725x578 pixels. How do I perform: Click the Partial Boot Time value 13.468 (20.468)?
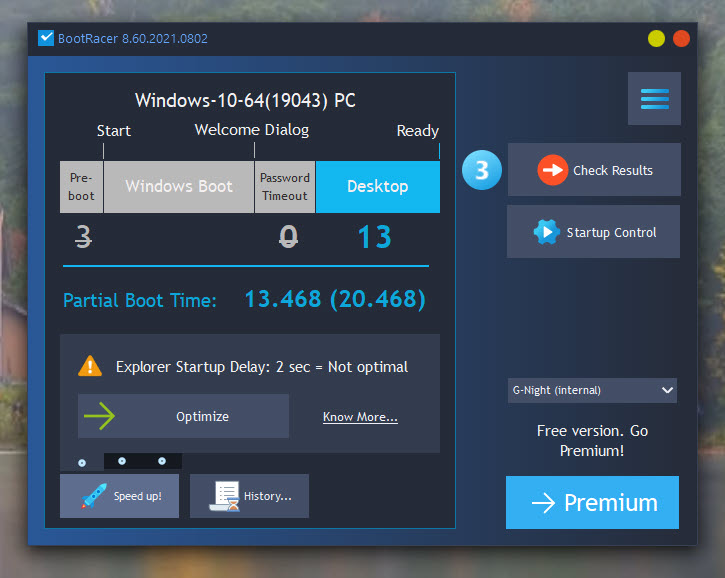335,299
